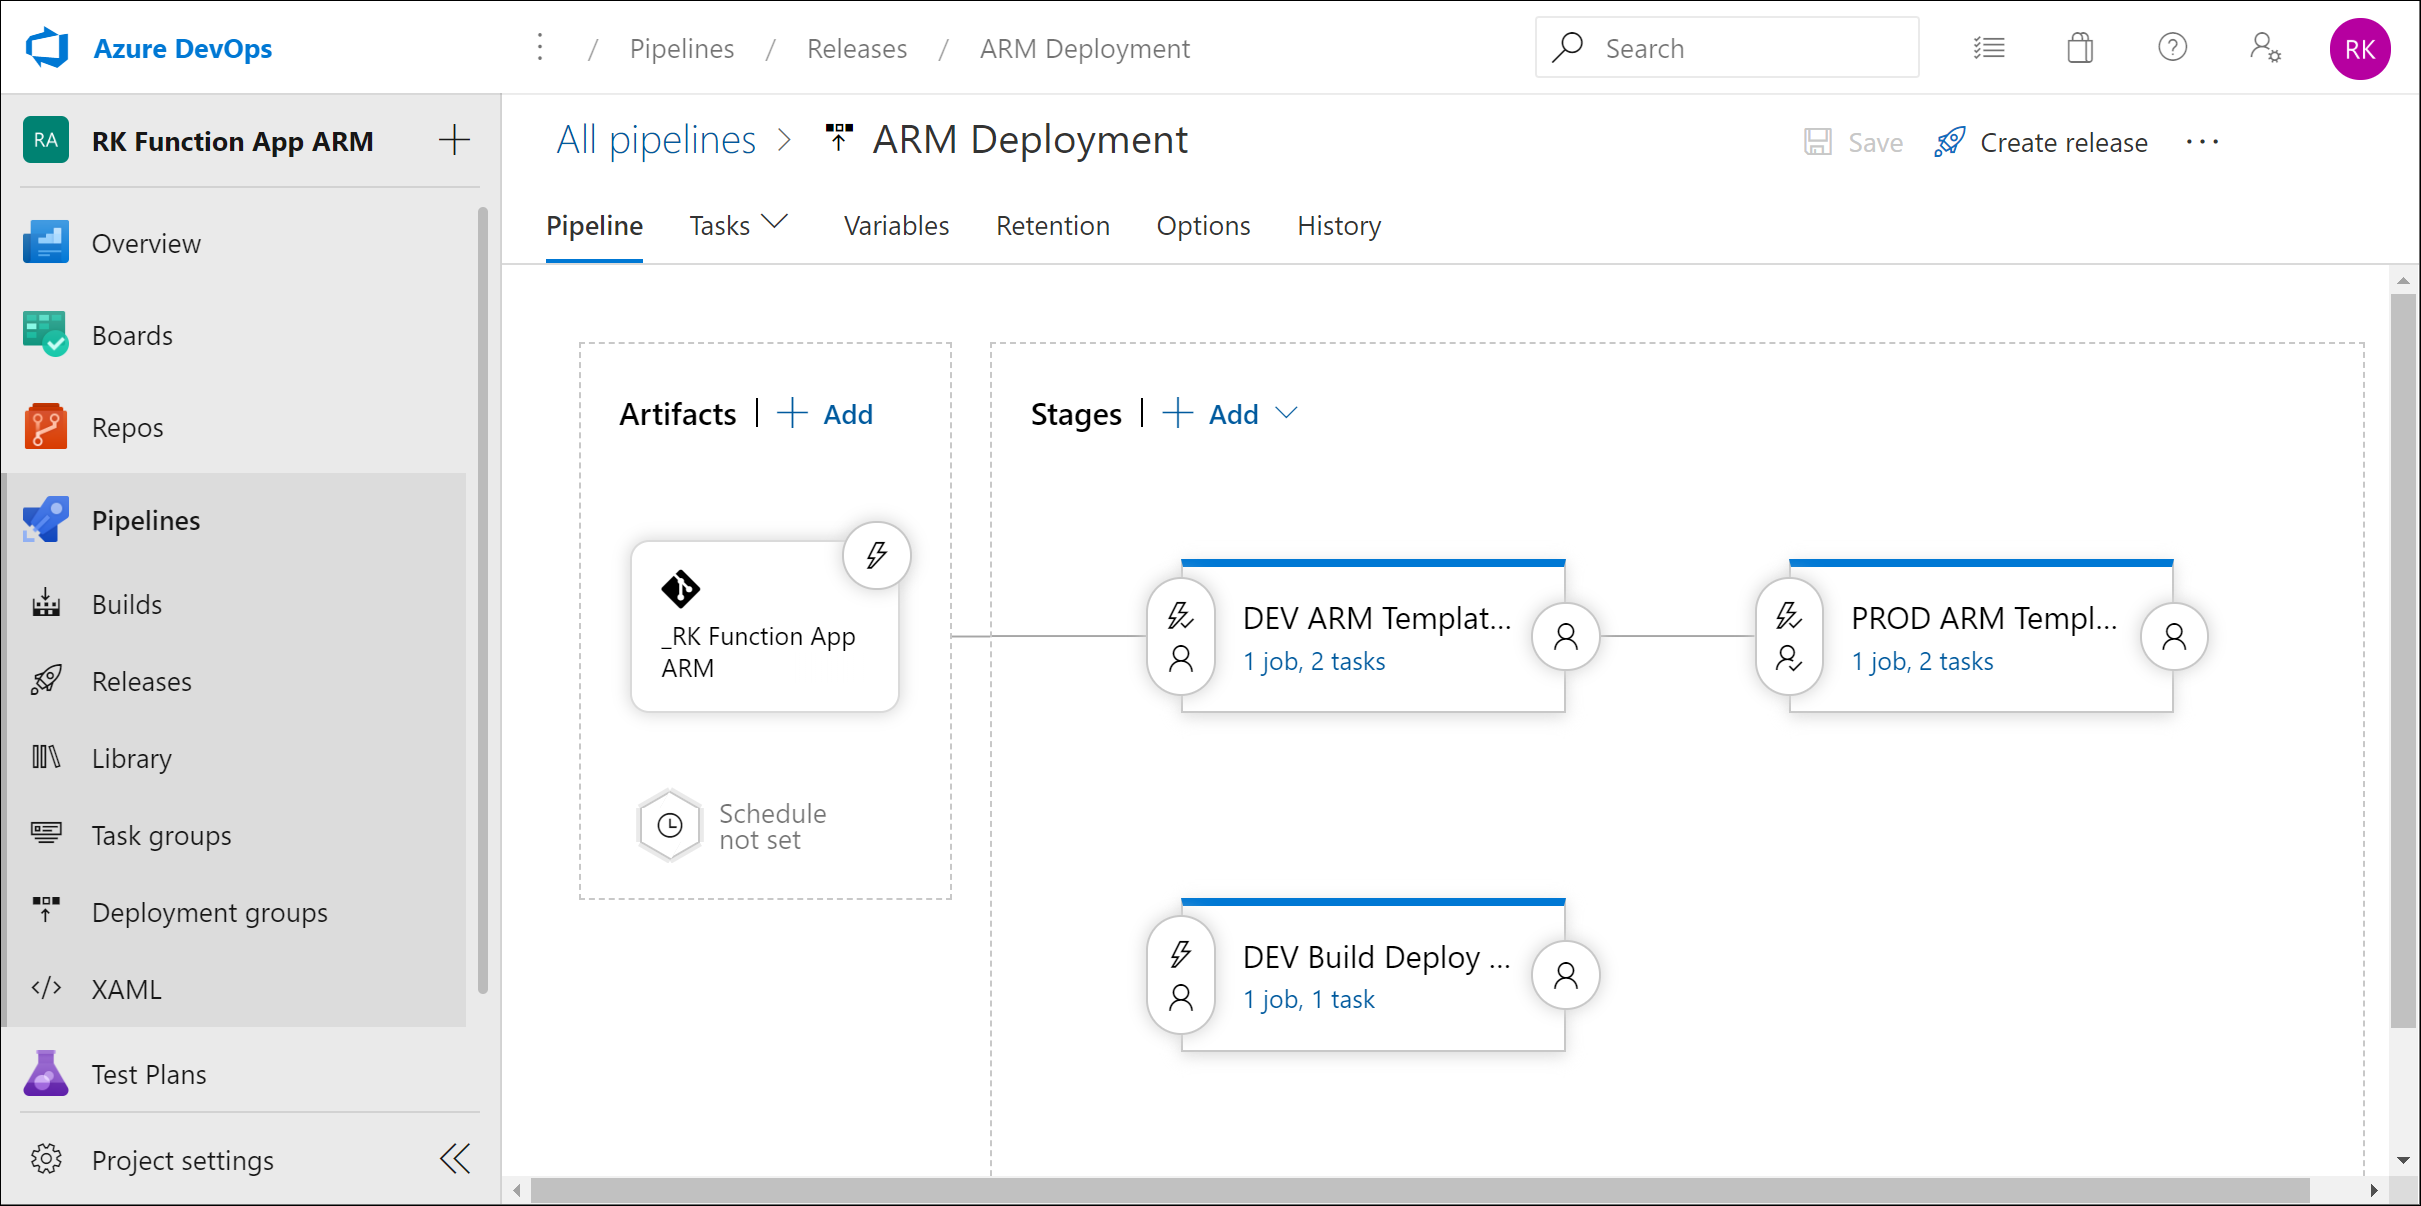Viewport: 2421px width, 1206px height.
Task: Switch to the Variables tab
Action: point(896,225)
